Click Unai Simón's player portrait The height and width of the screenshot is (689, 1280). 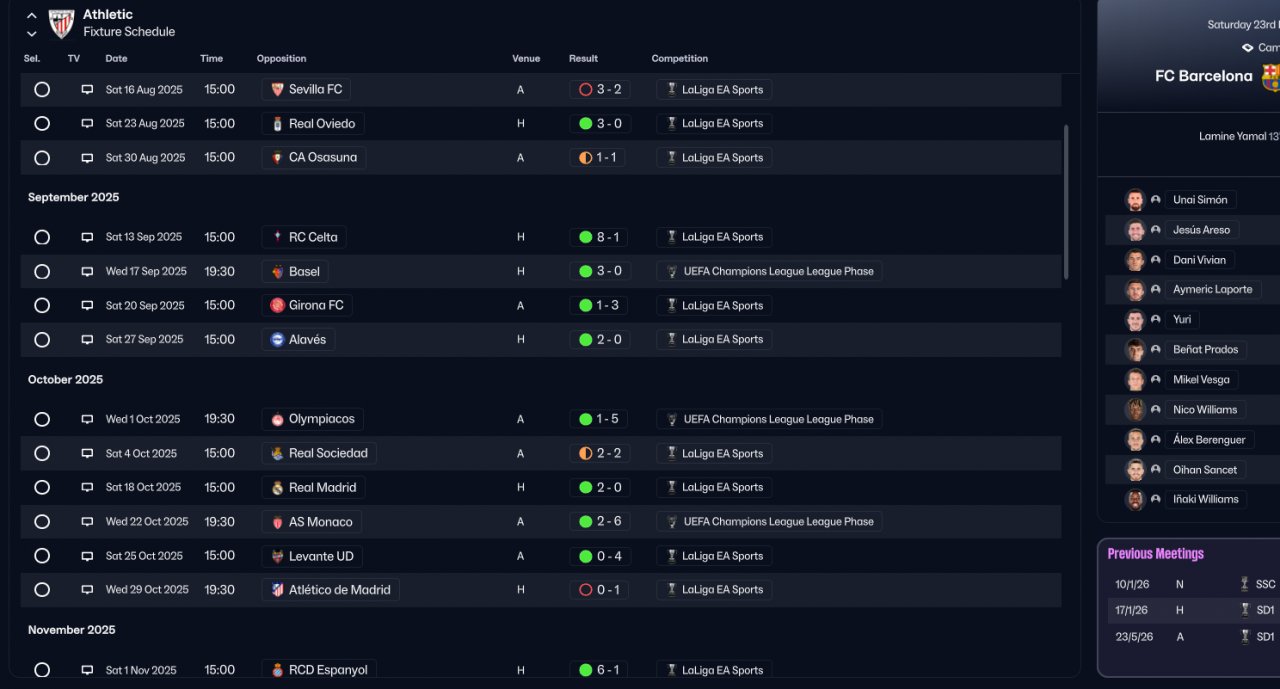click(1135, 200)
